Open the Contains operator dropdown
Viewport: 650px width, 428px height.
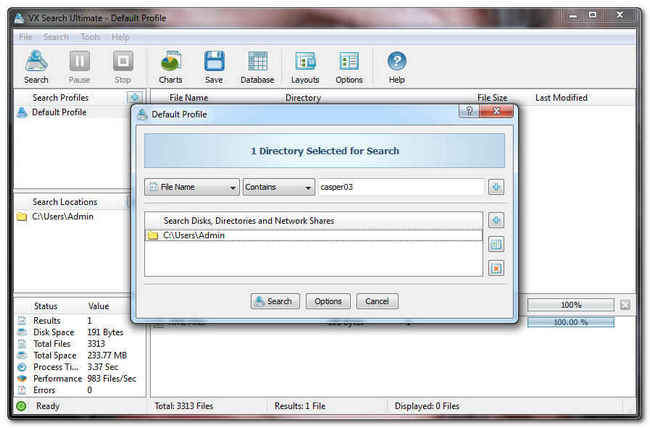click(x=279, y=187)
